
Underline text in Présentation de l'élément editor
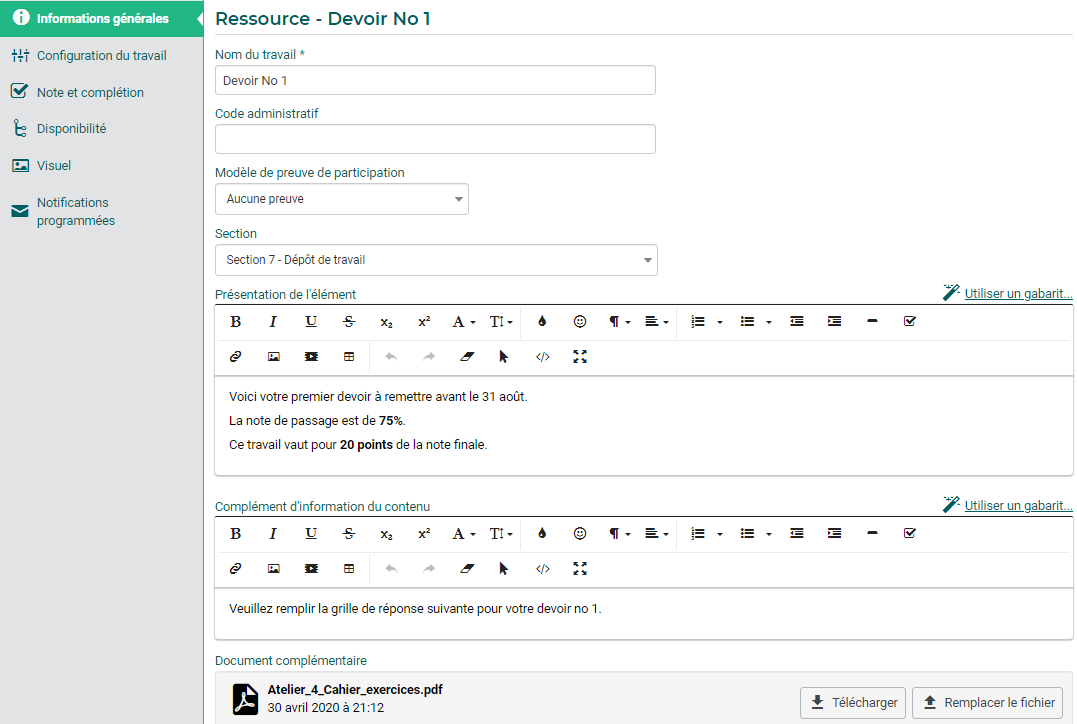(311, 321)
